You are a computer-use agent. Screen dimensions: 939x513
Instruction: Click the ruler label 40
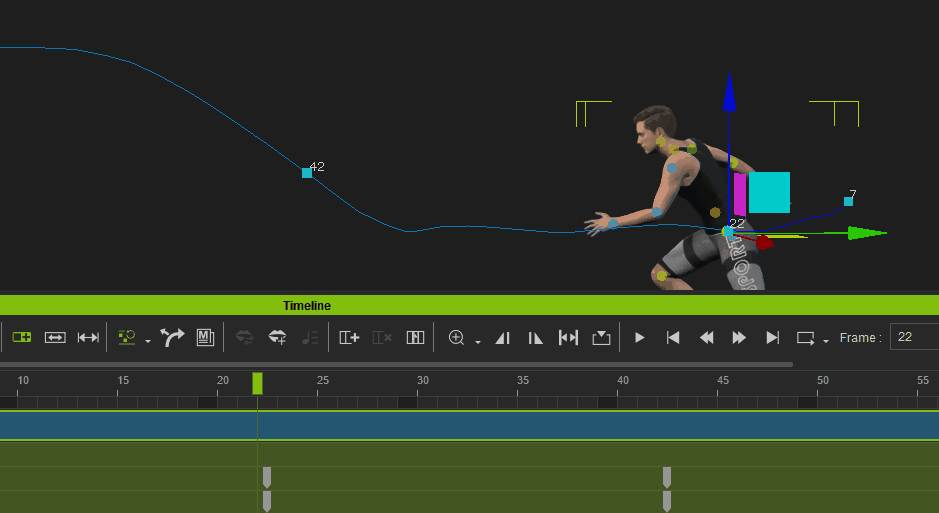623,380
